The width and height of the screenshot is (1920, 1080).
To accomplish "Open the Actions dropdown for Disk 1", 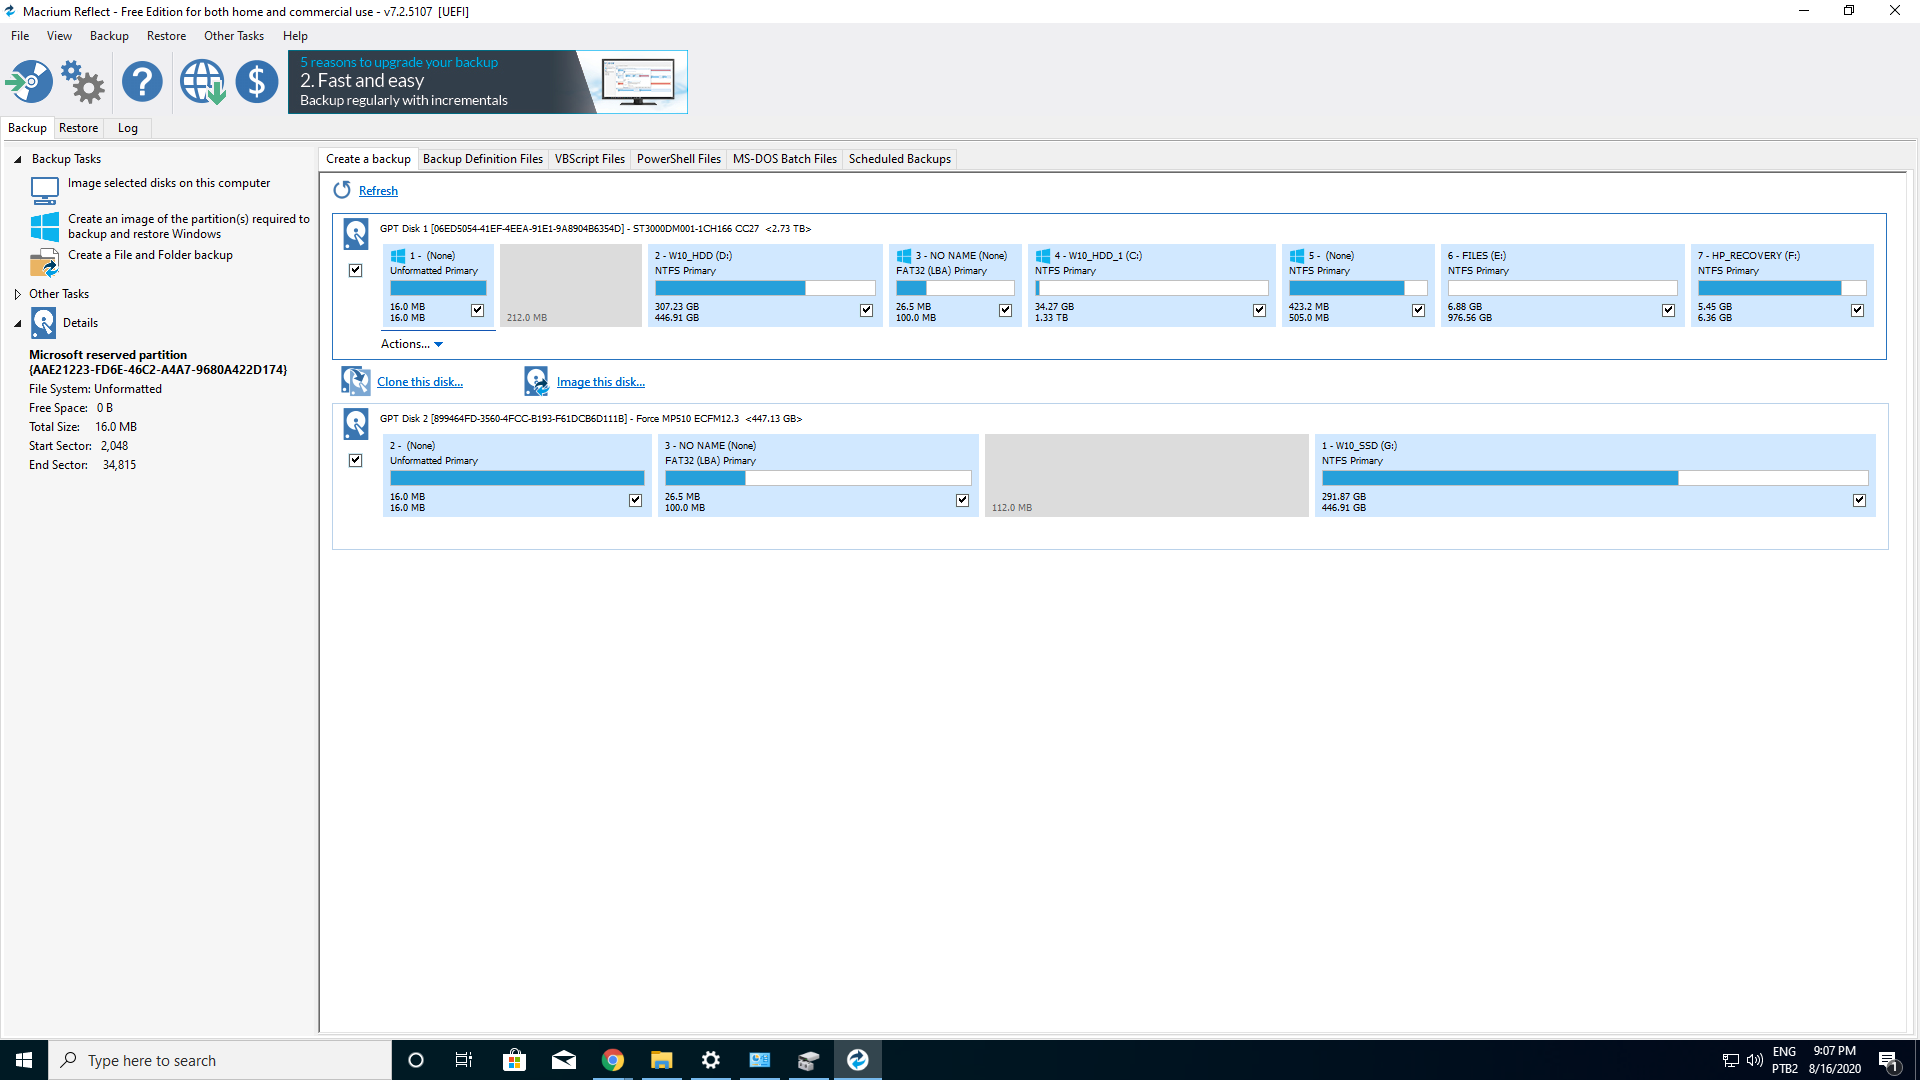I will pos(411,344).
